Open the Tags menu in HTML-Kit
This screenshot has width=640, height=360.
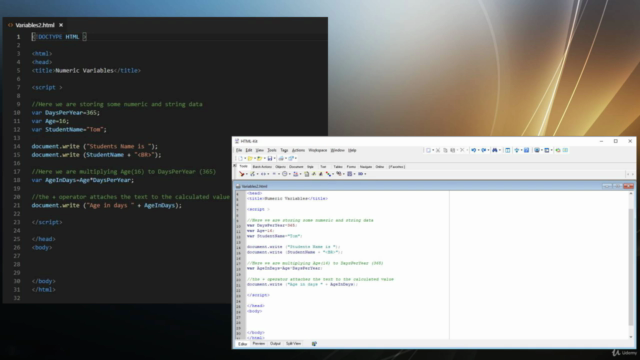[284, 150]
